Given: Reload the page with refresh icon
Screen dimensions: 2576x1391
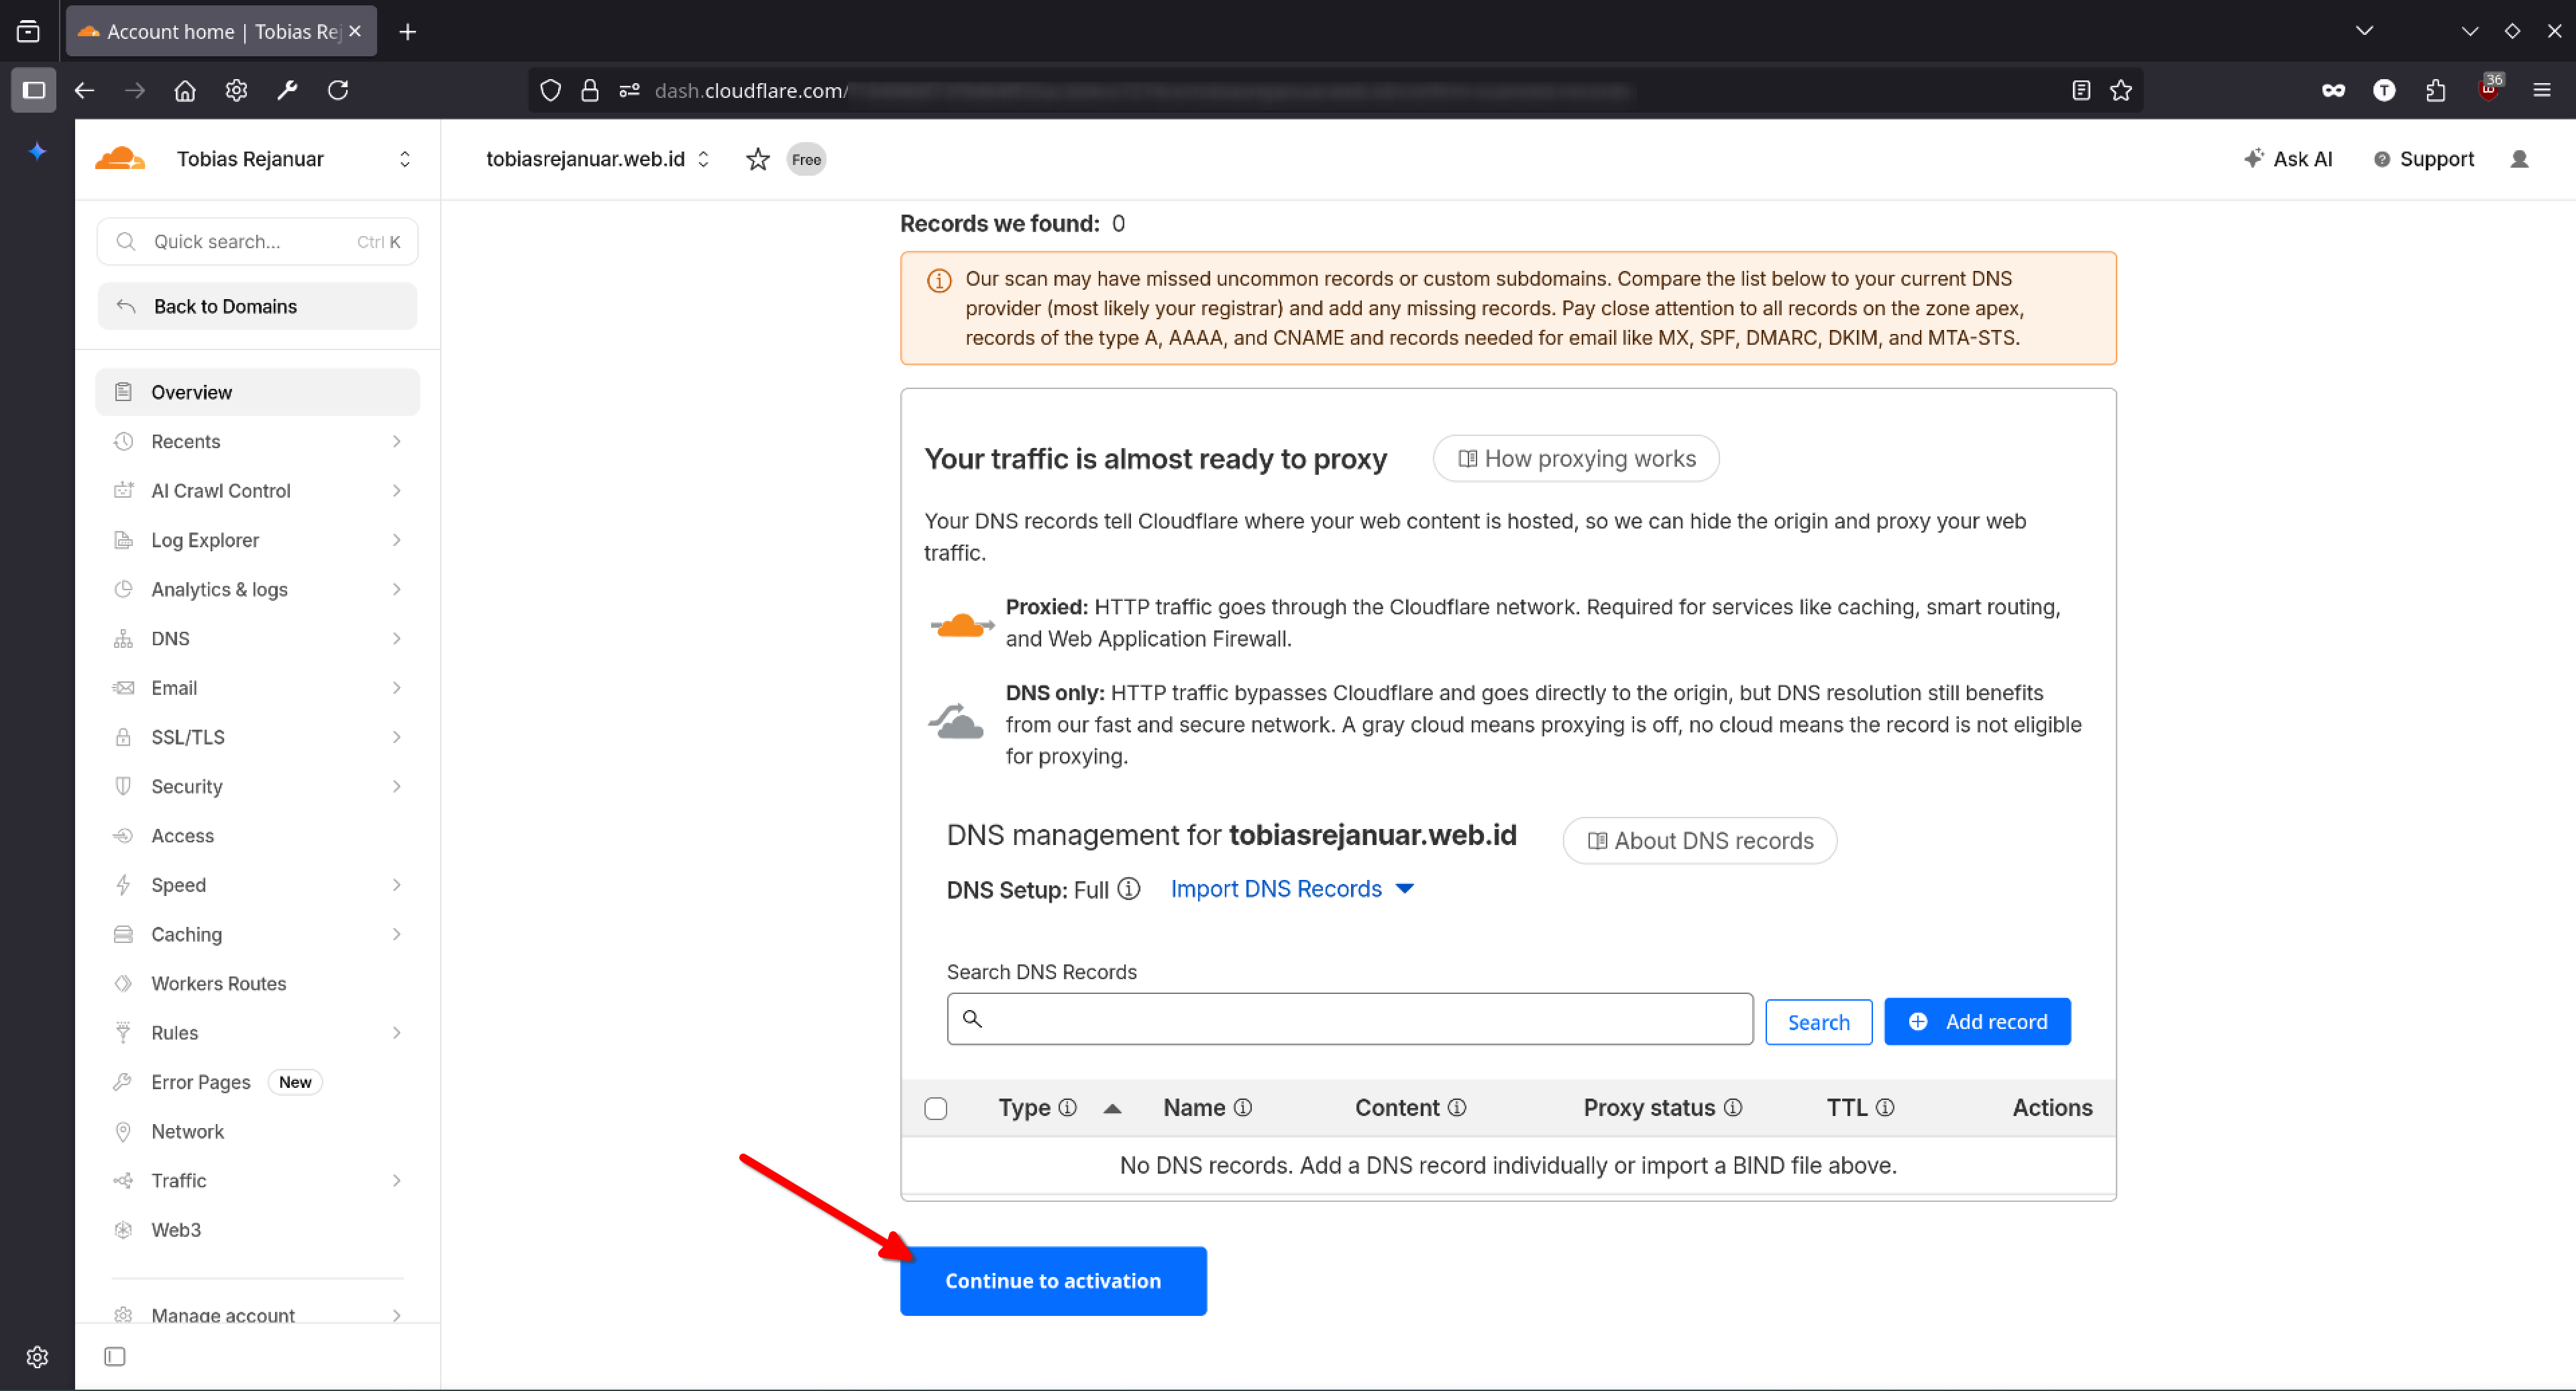Looking at the screenshot, I should click(338, 90).
